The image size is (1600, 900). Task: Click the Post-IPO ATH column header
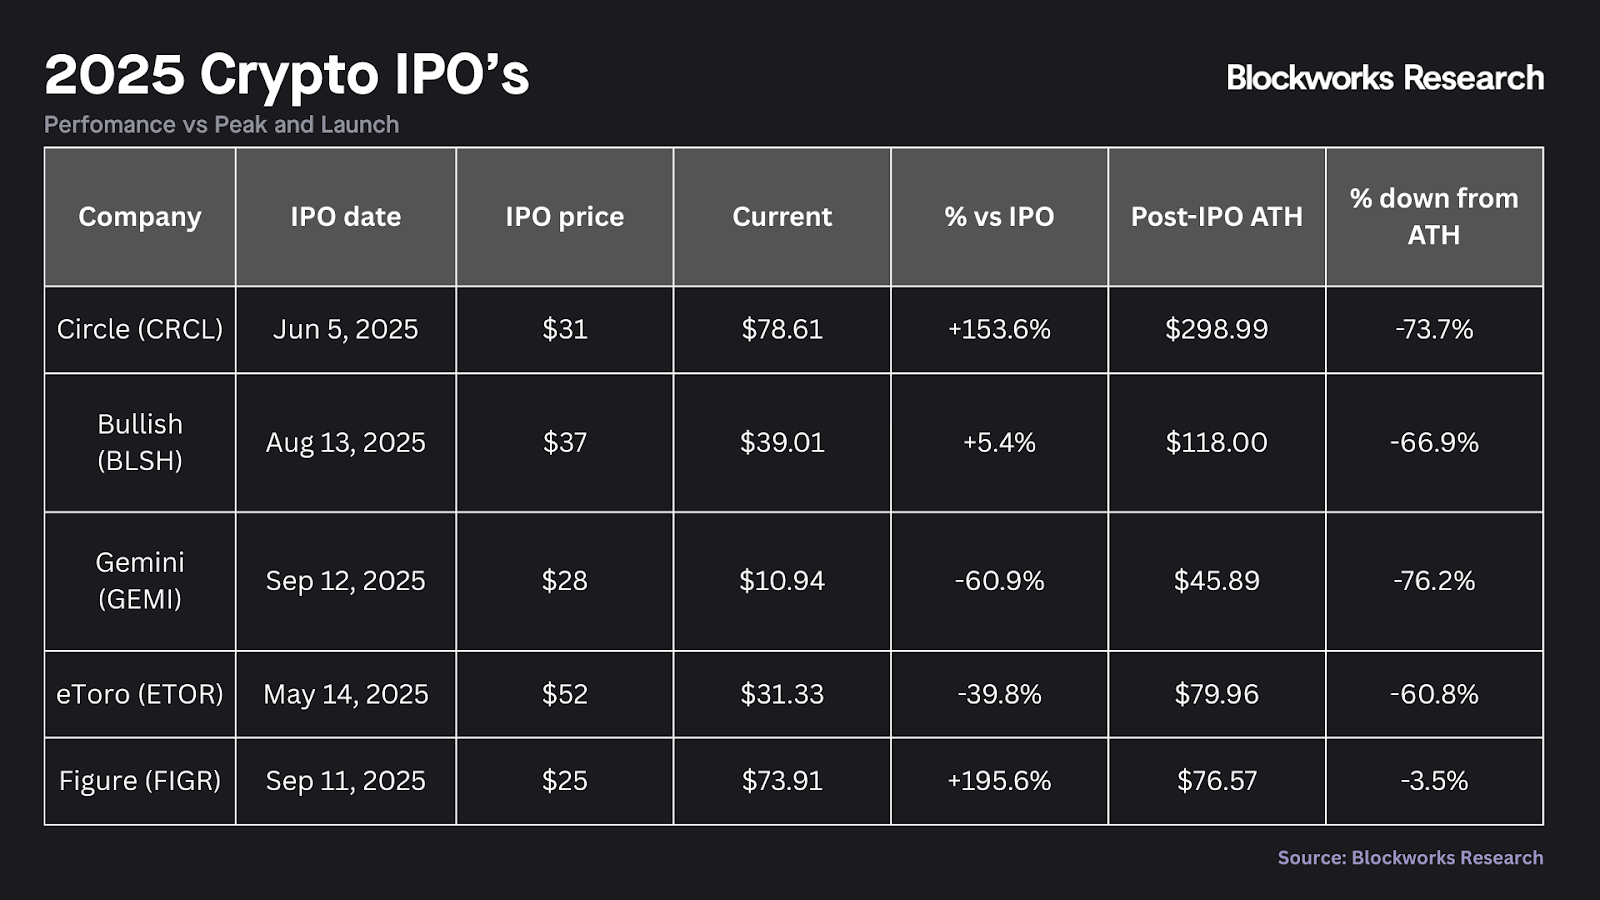click(1217, 217)
